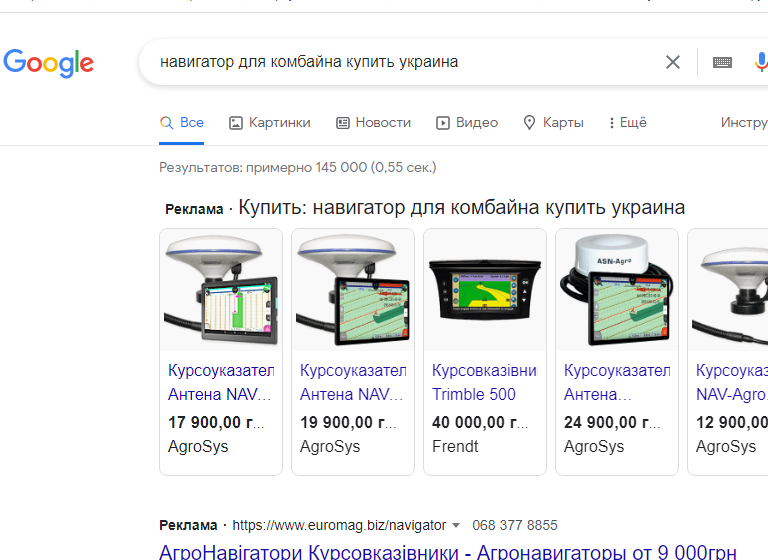
Task: Open the Инструменты search tools
Action: (744, 122)
